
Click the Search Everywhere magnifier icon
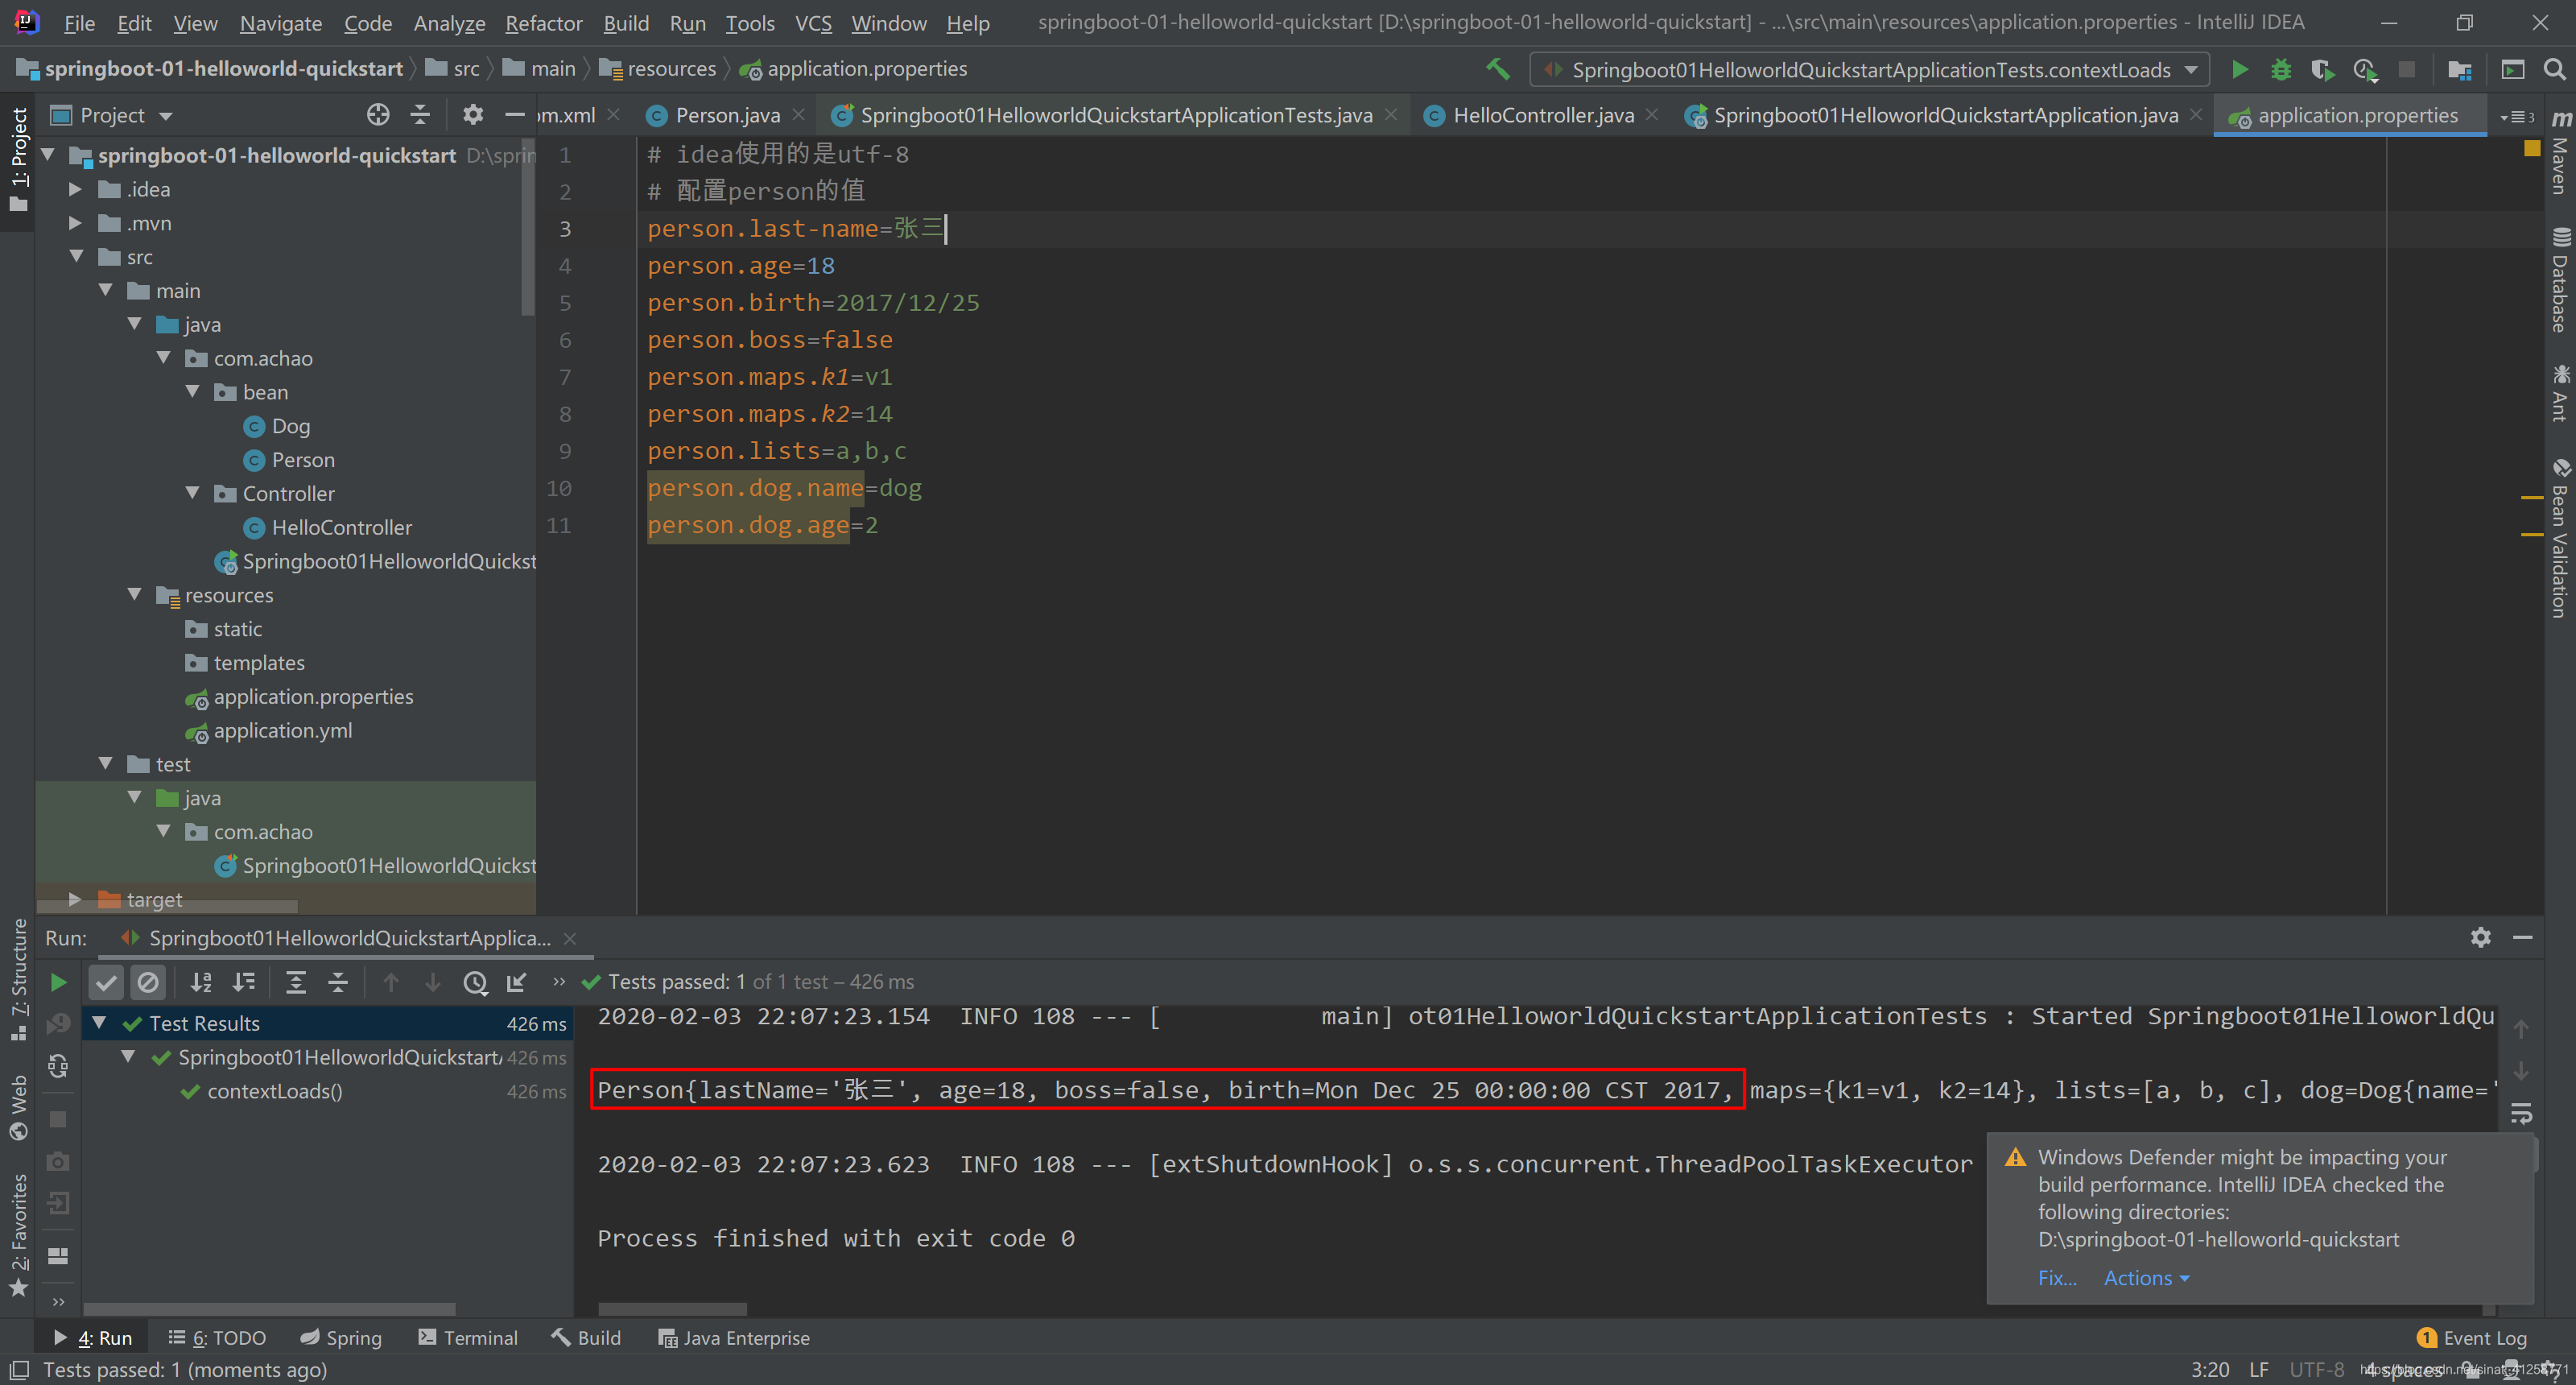click(x=2553, y=69)
